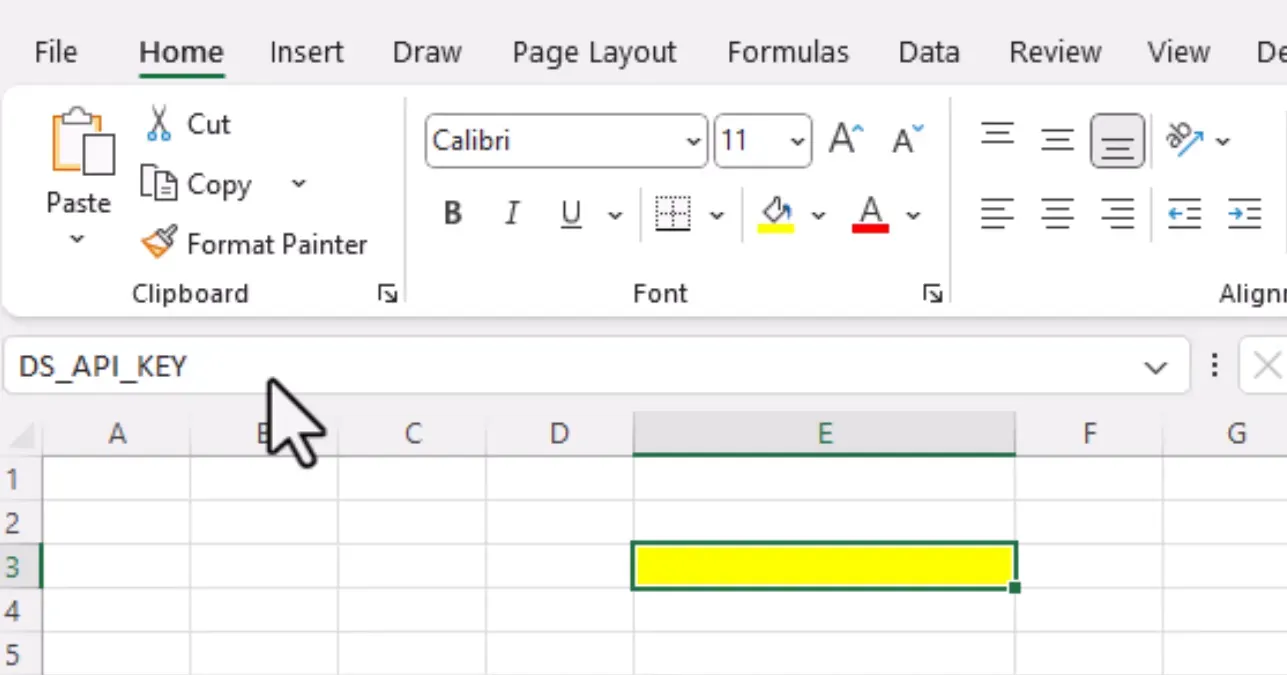
Task: Expand the font size 11 dropdown
Action: pyautogui.click(x=797, y=141)
